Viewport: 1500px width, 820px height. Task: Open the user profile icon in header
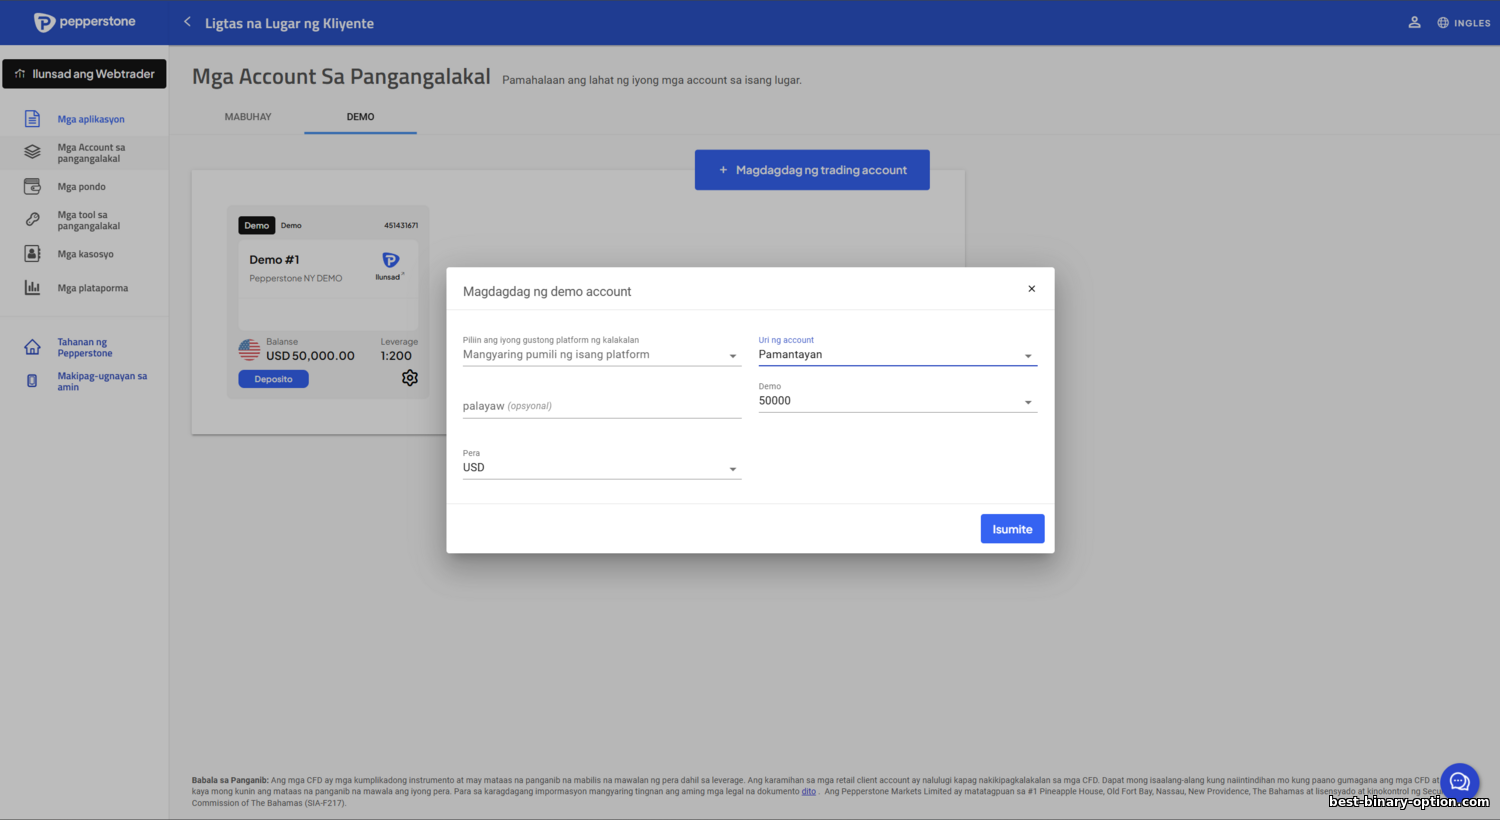point(1414,22)
